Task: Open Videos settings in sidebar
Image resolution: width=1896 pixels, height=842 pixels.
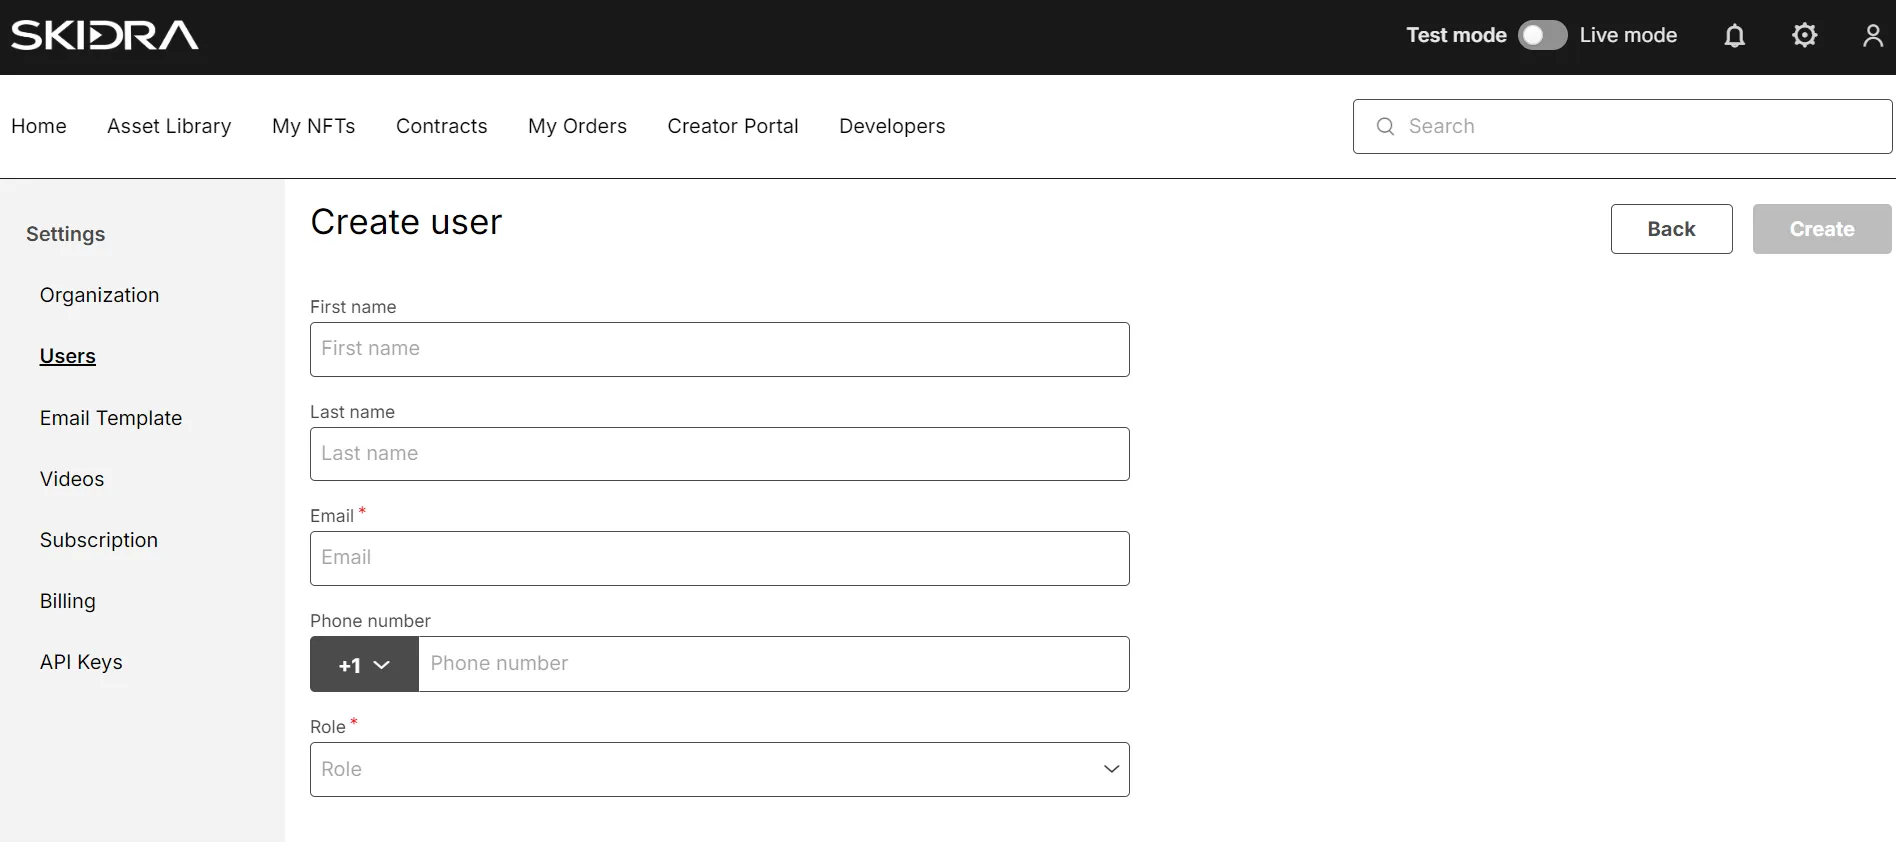Action: click(x=72, y=479)
